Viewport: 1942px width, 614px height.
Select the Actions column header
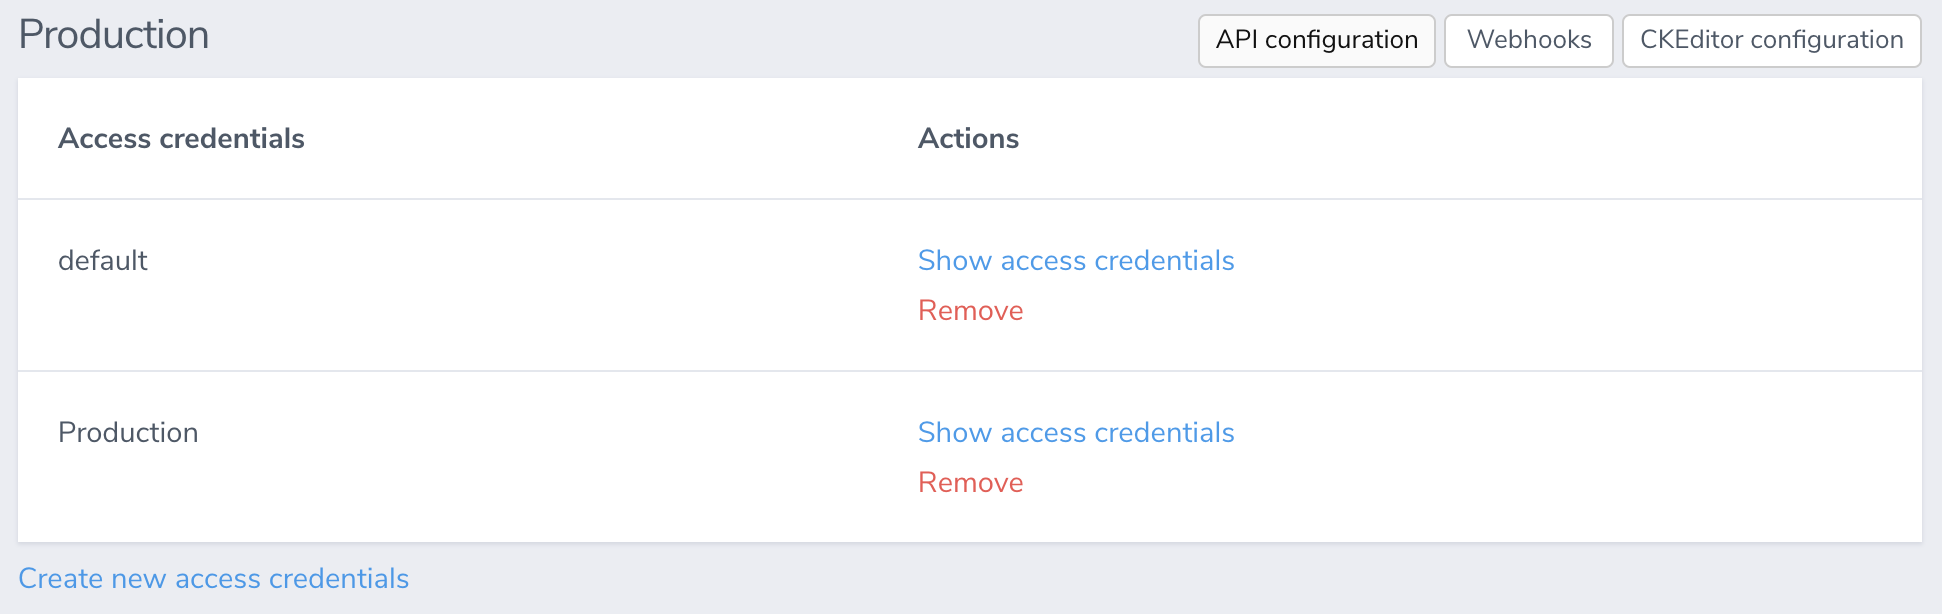pyautogui.click(x=968, y=138)
